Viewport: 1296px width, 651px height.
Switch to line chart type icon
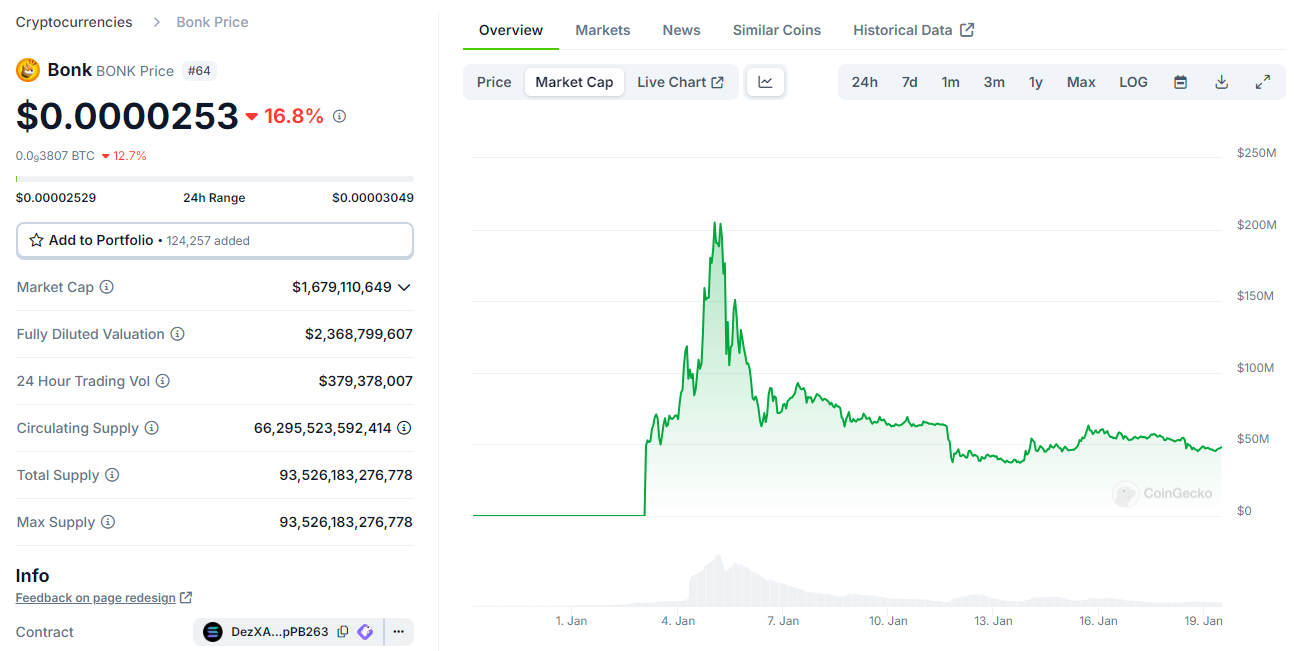click(x=766, y=82)
